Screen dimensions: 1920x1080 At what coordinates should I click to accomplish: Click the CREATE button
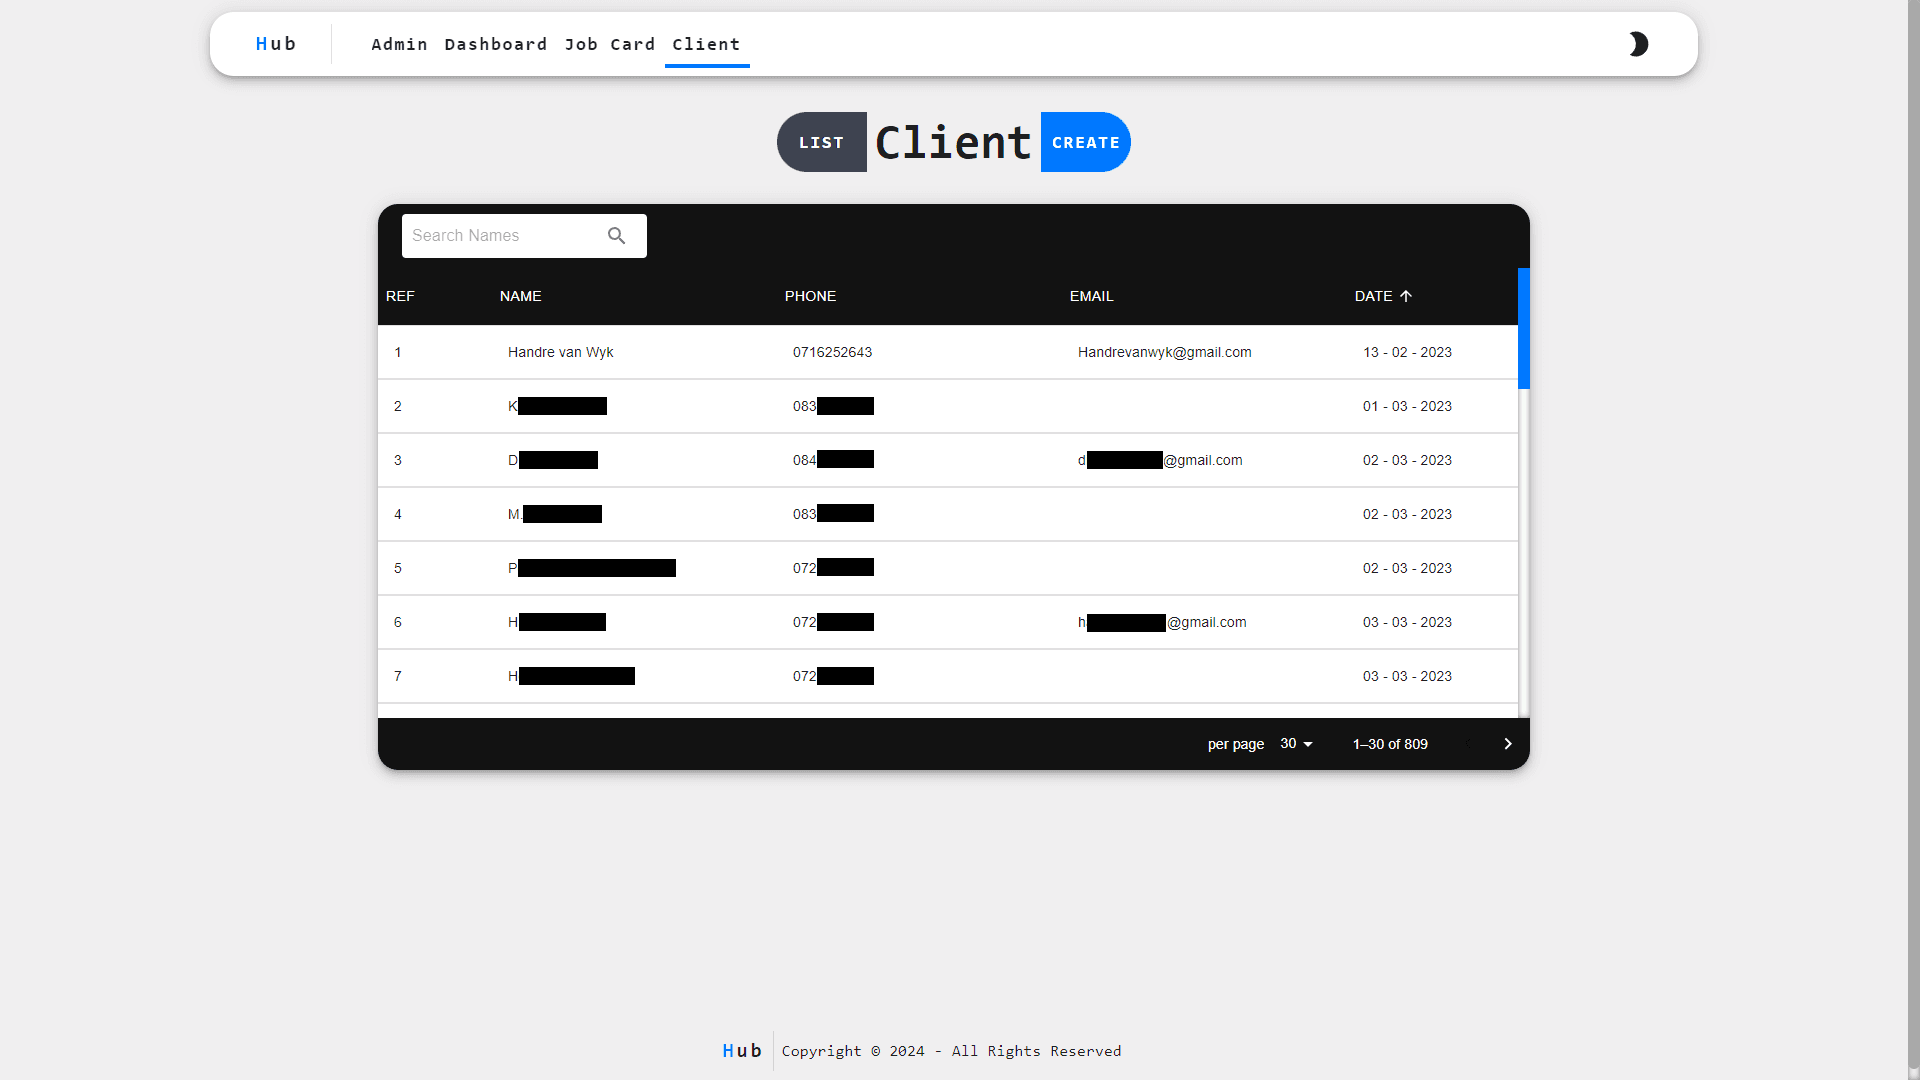(1085, 142)
